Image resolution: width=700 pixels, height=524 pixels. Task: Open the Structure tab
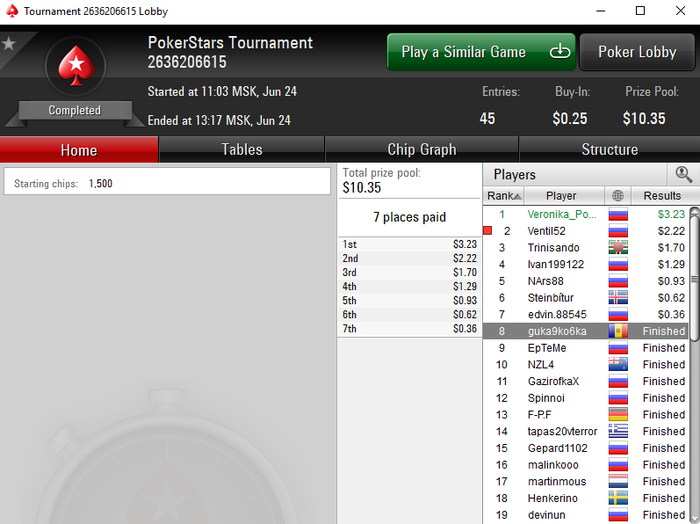[609, 150]
